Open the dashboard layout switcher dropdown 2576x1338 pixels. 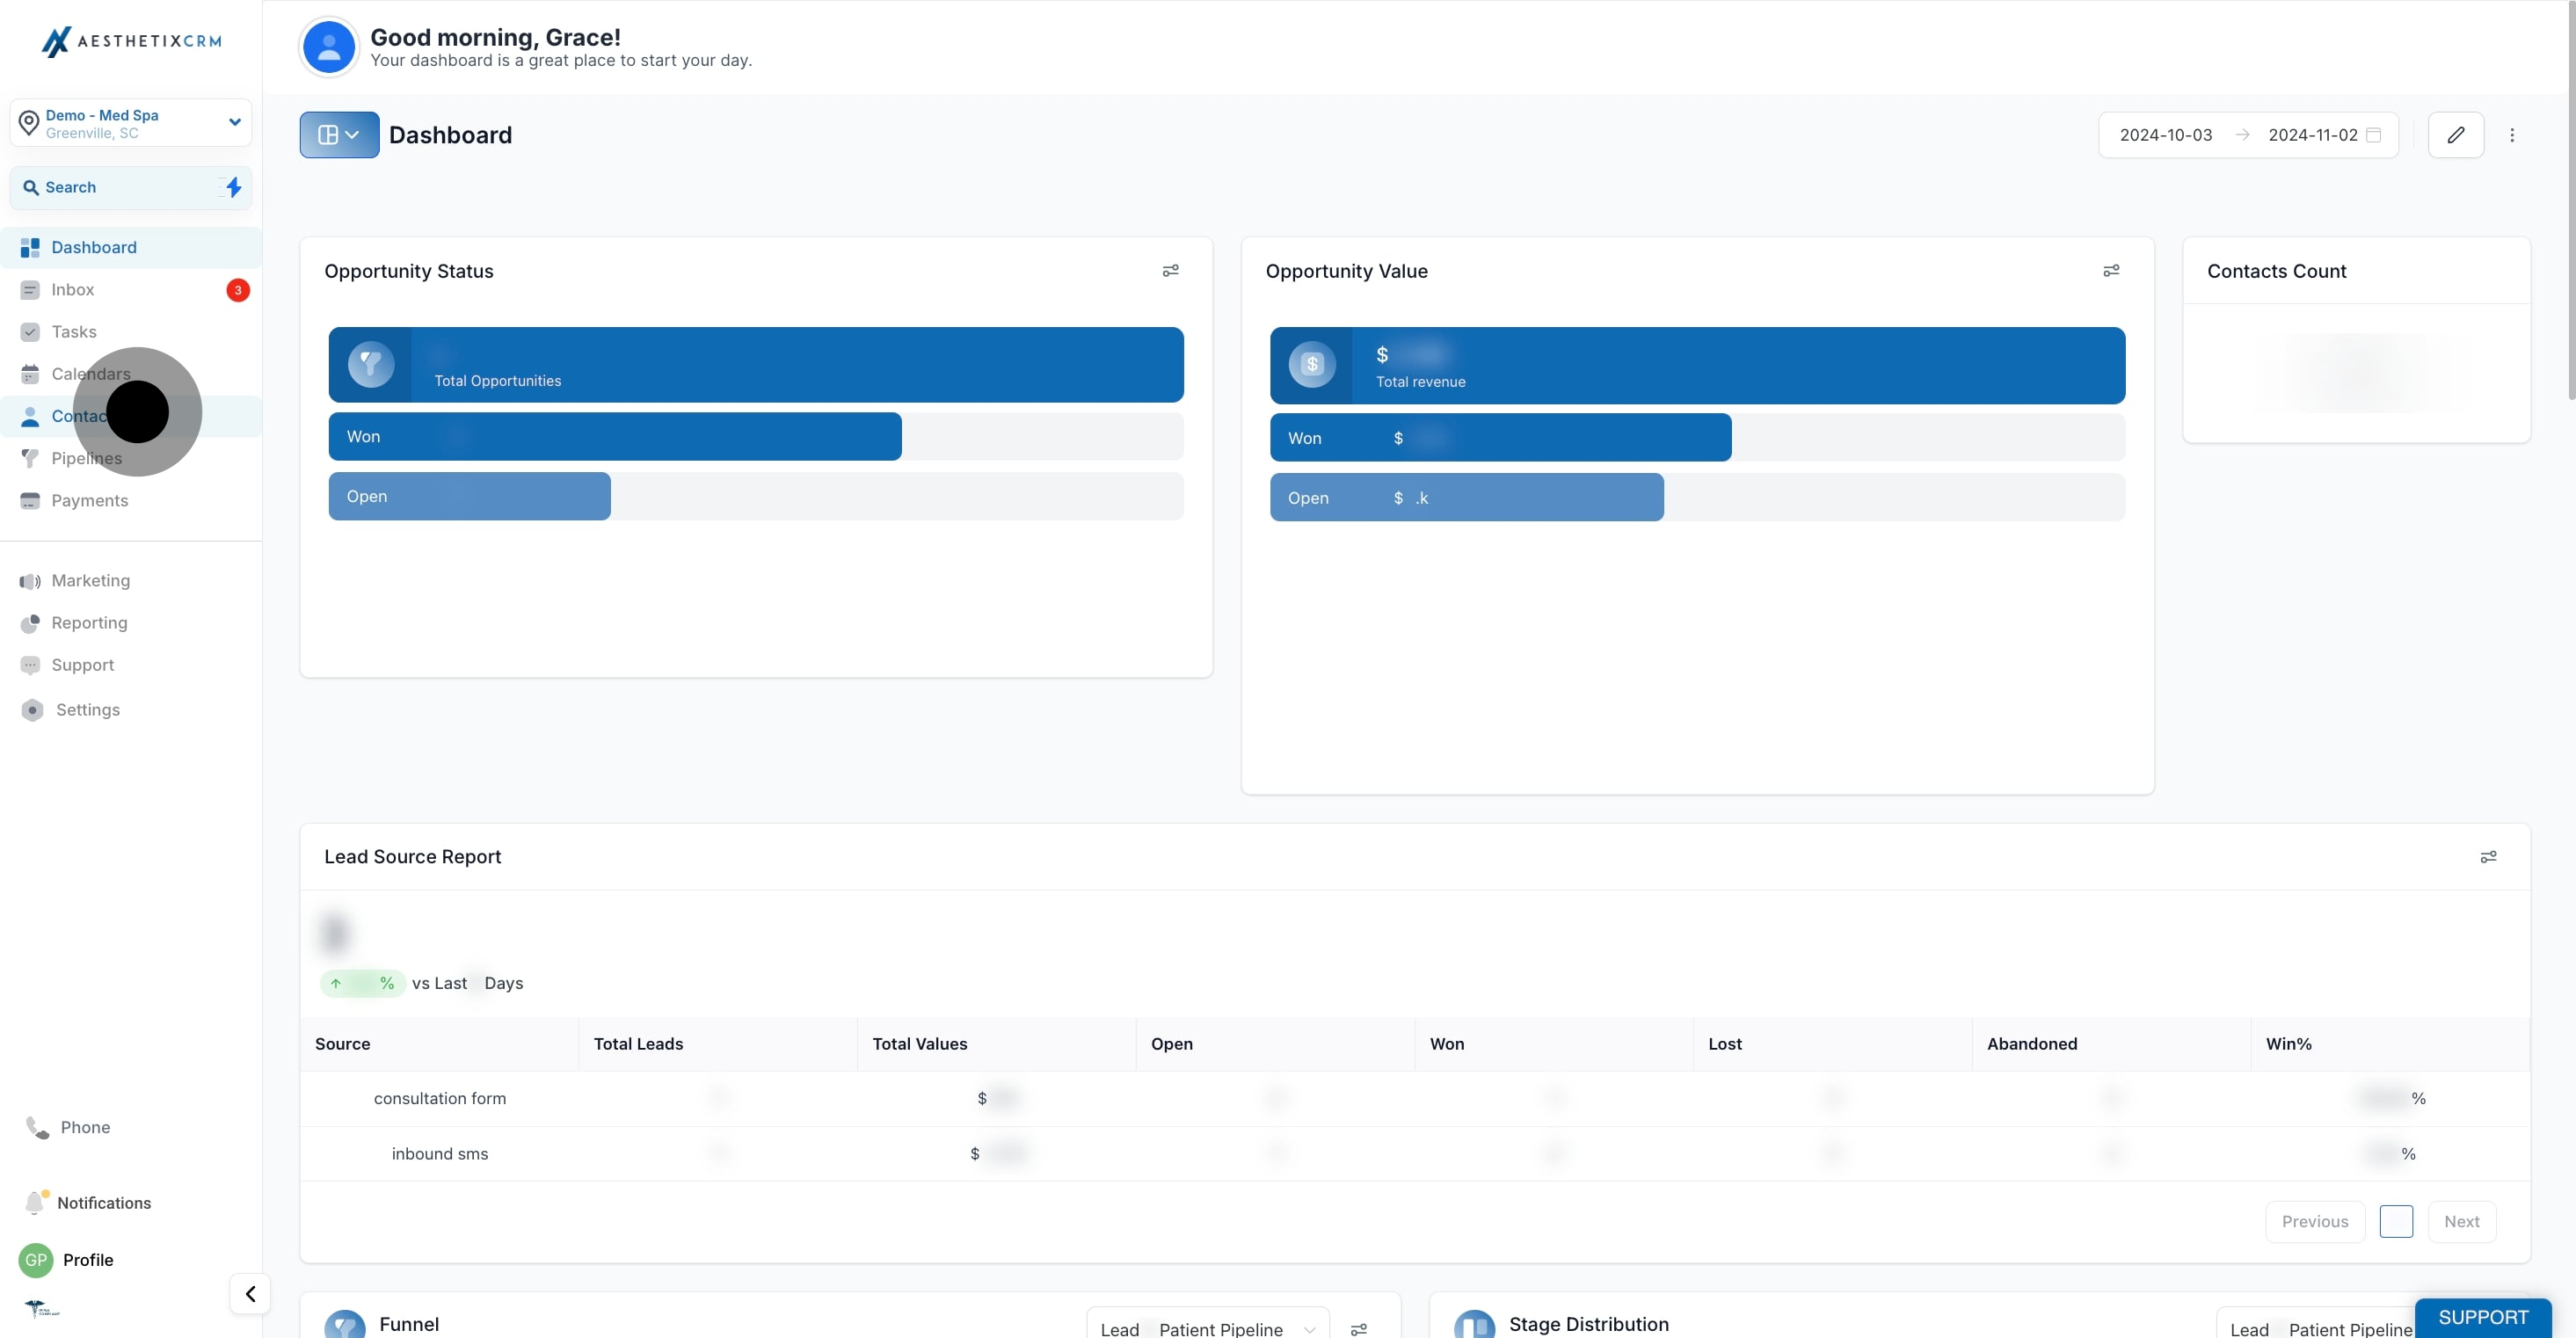coord(339,135)
